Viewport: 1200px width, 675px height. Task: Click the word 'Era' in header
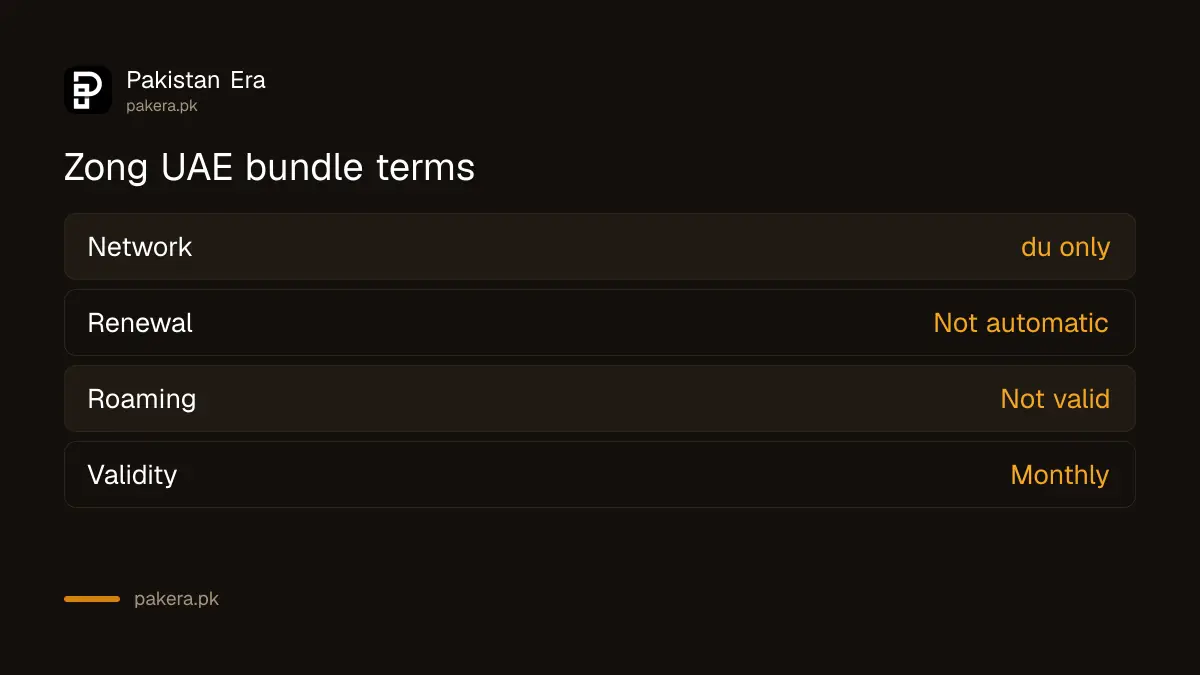[x=248, y=80]
